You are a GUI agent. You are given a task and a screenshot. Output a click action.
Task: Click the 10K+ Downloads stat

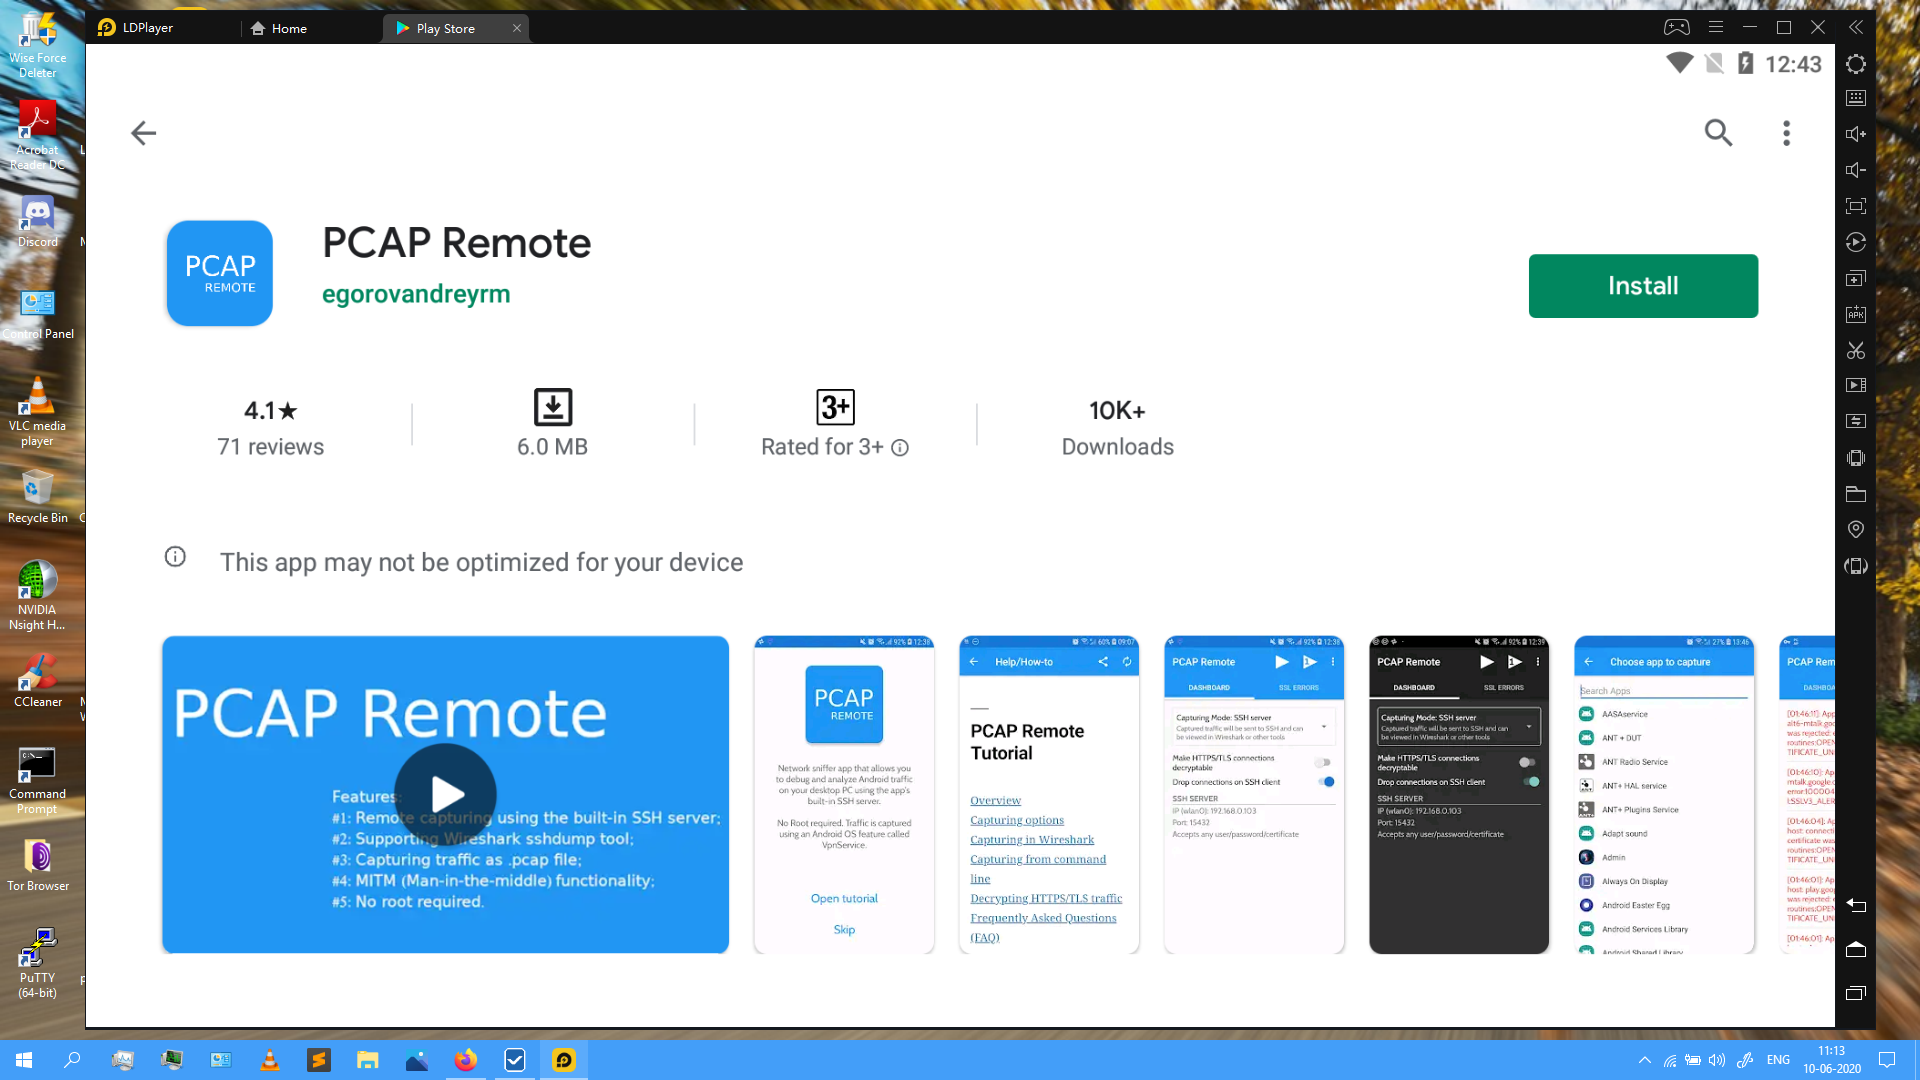pos(1118,428)
